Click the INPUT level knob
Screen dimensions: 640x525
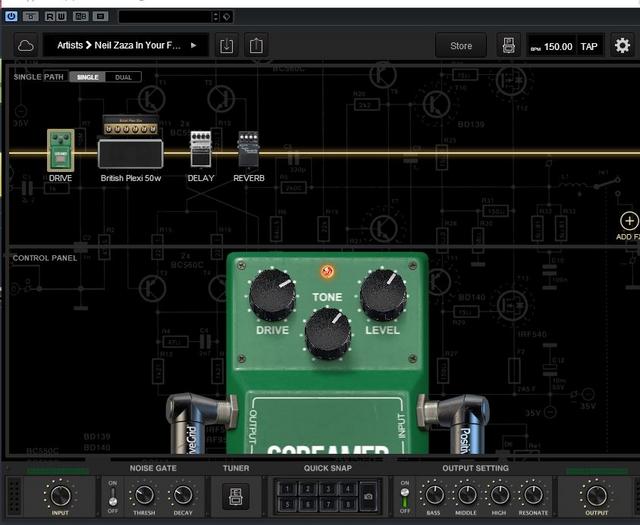[60, 495]
